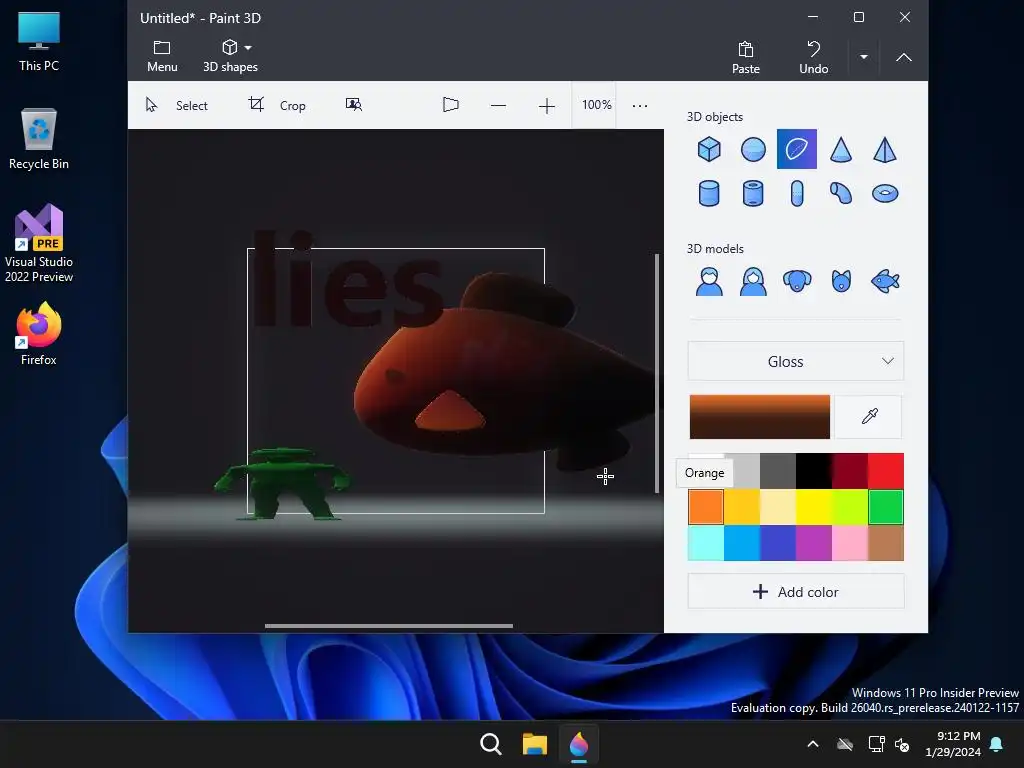The image size is (1024, 768).
Task: Select the tube 3D object
Action: pos(753,193)
